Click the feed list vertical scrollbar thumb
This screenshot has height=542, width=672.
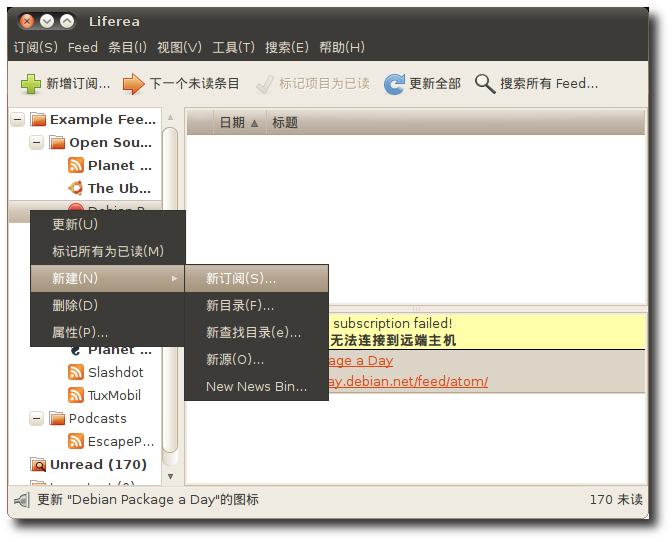coord(171,290)
